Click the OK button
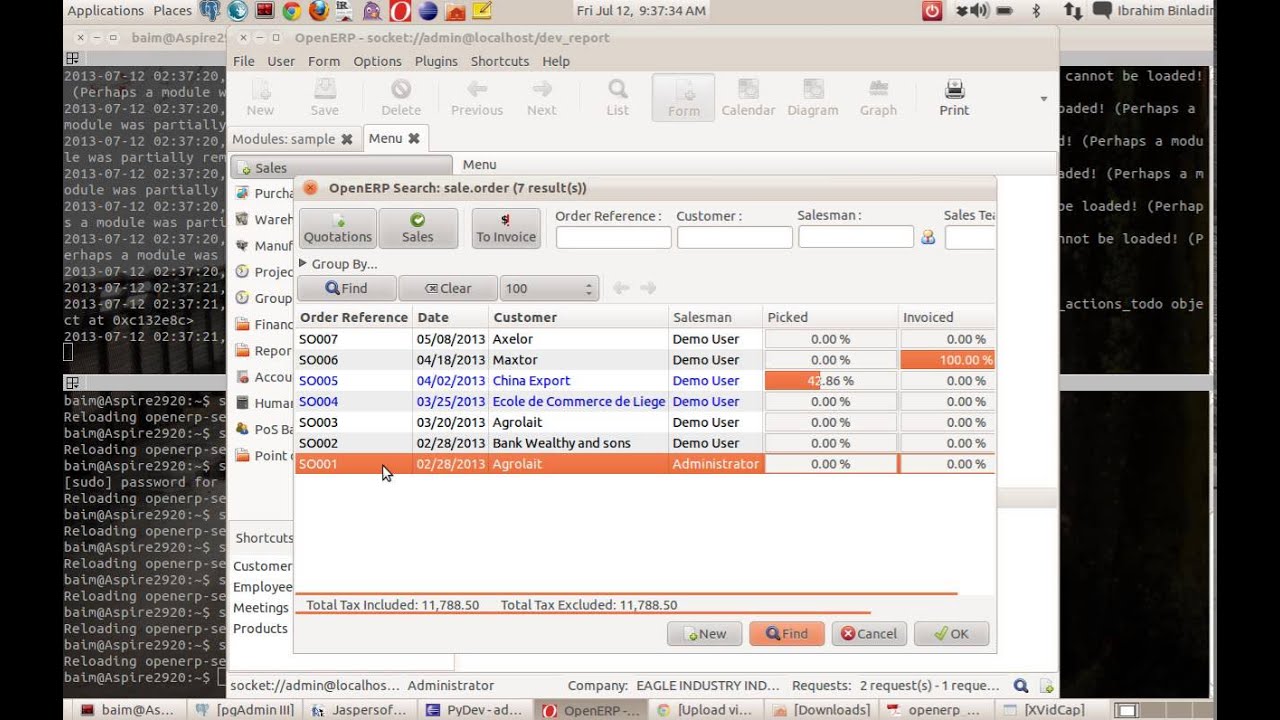Viewport: 1280px width, 720px height. 951,634
